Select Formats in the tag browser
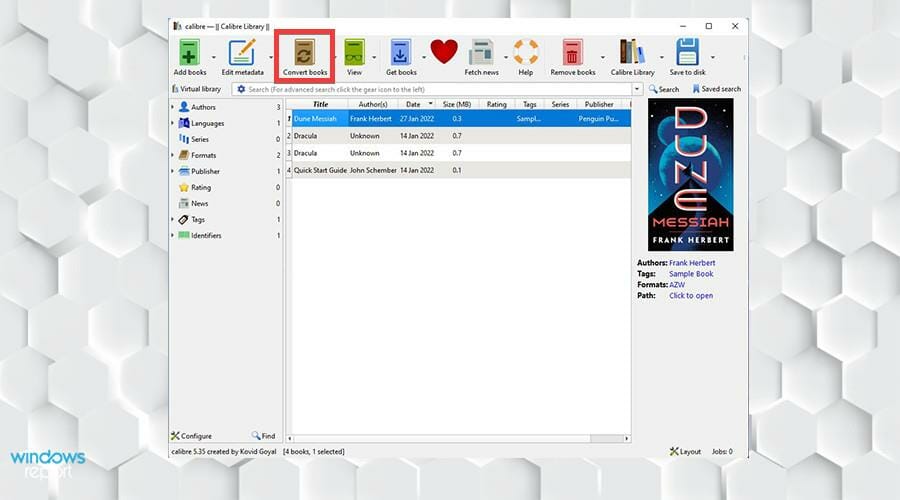Viewport: 900px width, 500px height. (203, 155)
